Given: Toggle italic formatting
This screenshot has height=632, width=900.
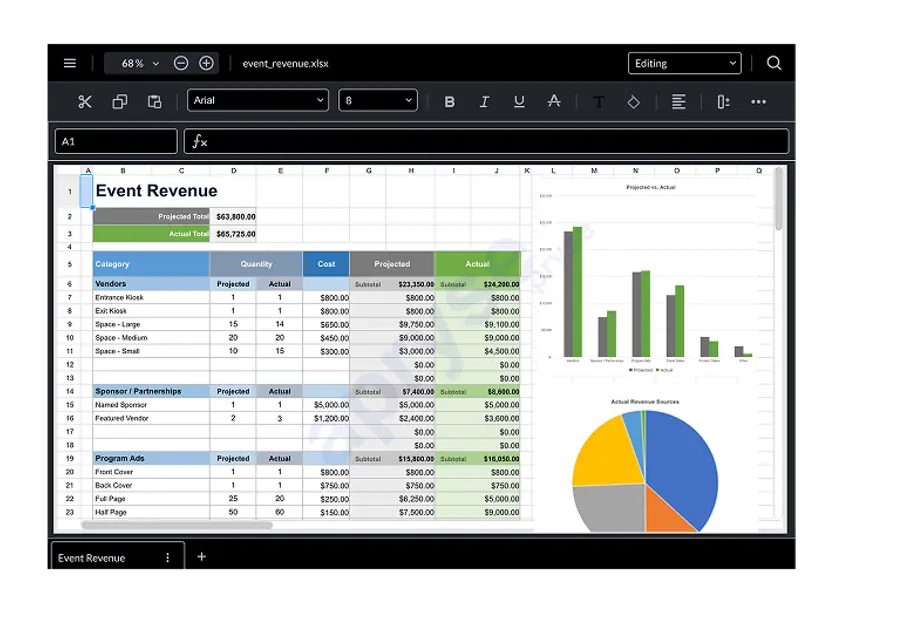Looking at the screenshot, I should point(484,102).
